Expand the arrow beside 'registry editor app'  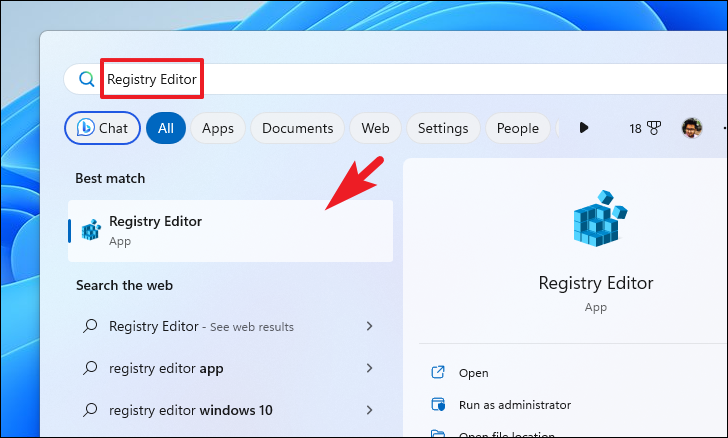[x=369, y=368]
